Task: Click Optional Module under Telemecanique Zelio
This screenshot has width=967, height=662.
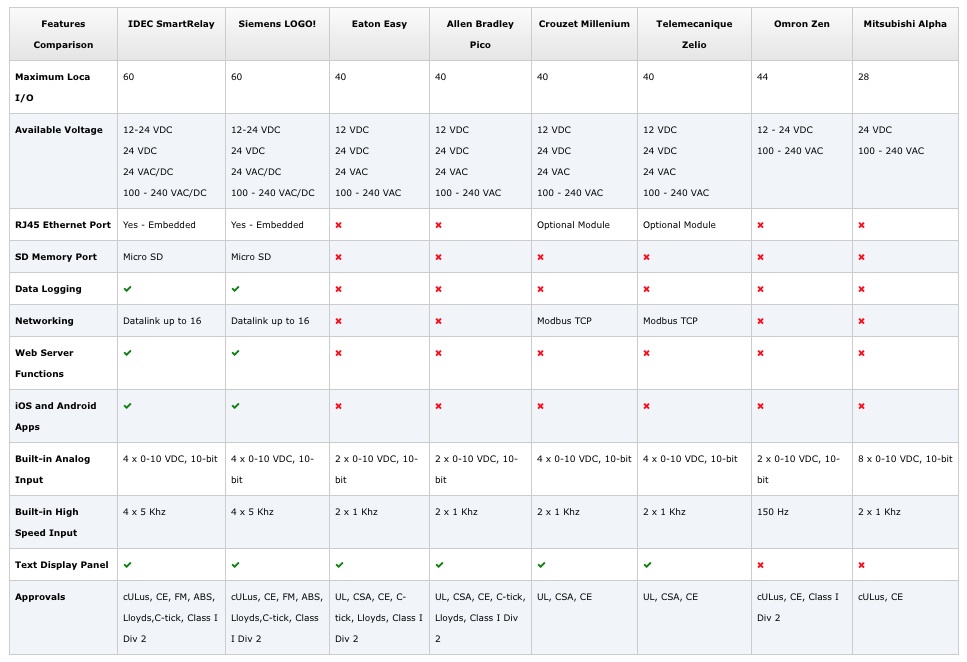Action: (x=679, y=225)
